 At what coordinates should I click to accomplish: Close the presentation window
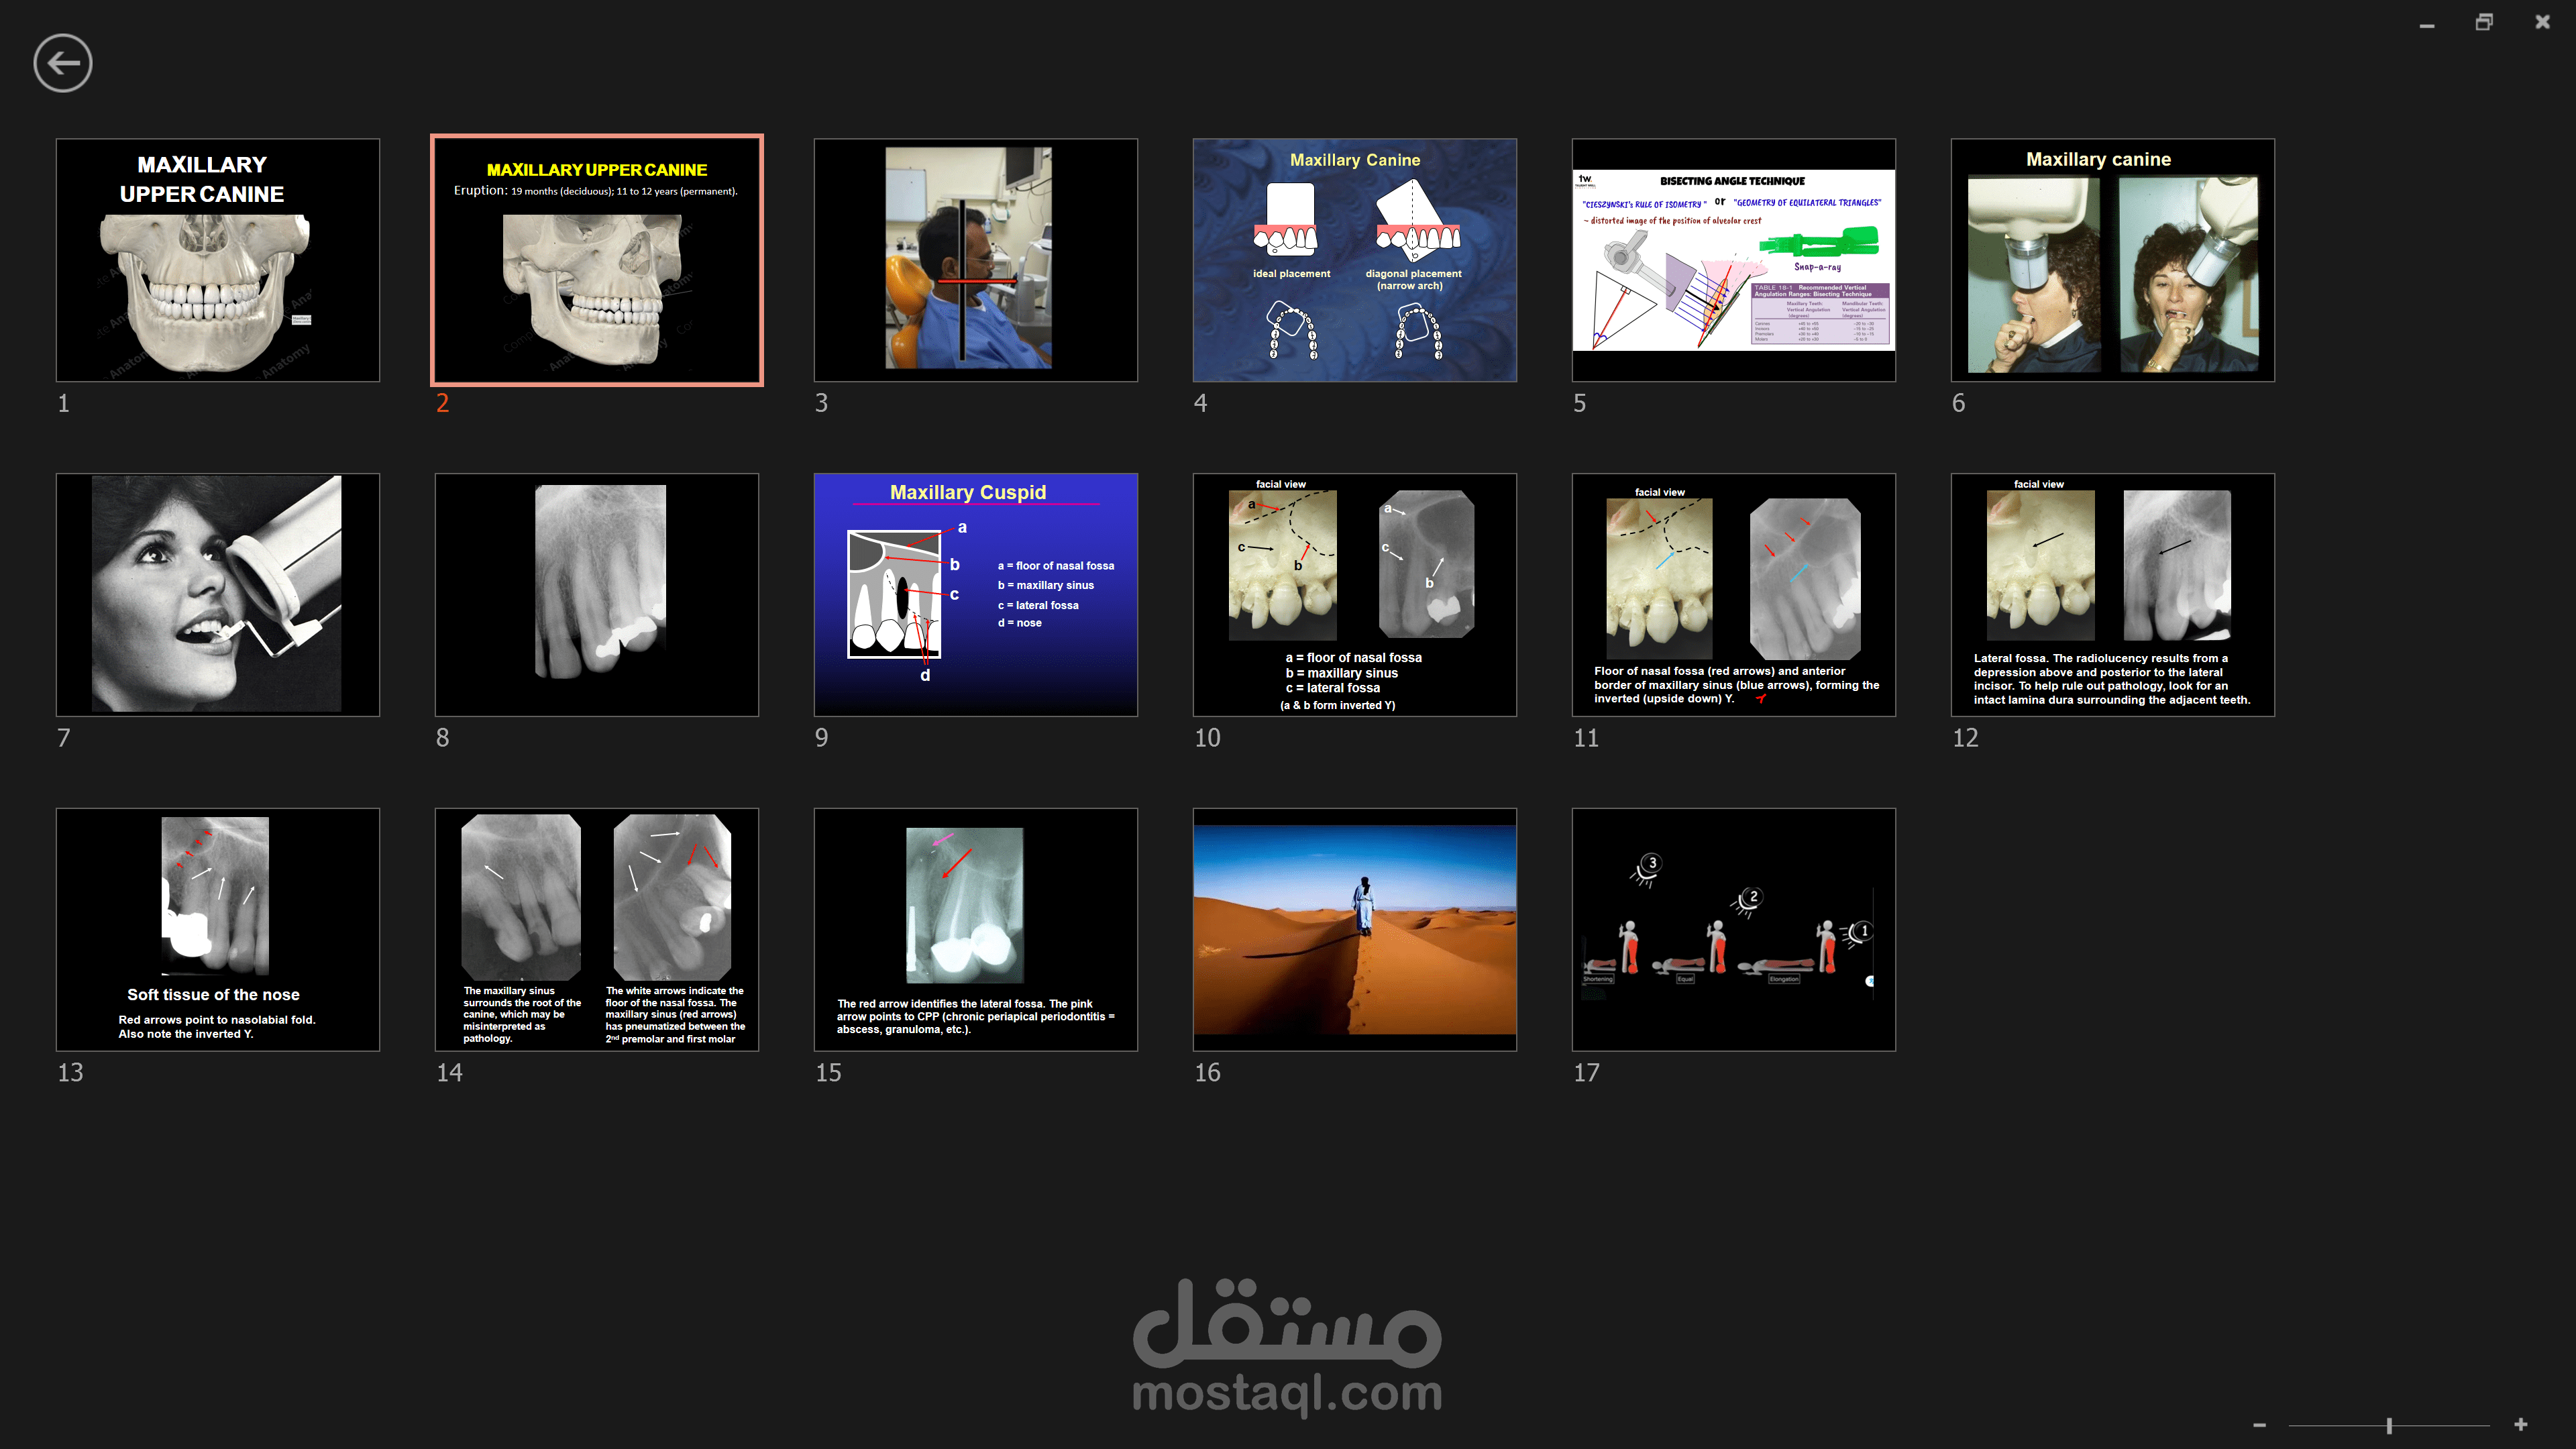pyautogui.click(x=2543, y=22)
